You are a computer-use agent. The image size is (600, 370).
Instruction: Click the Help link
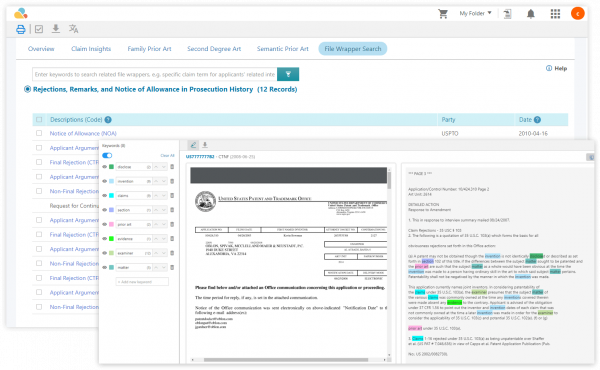click(556, 68)
